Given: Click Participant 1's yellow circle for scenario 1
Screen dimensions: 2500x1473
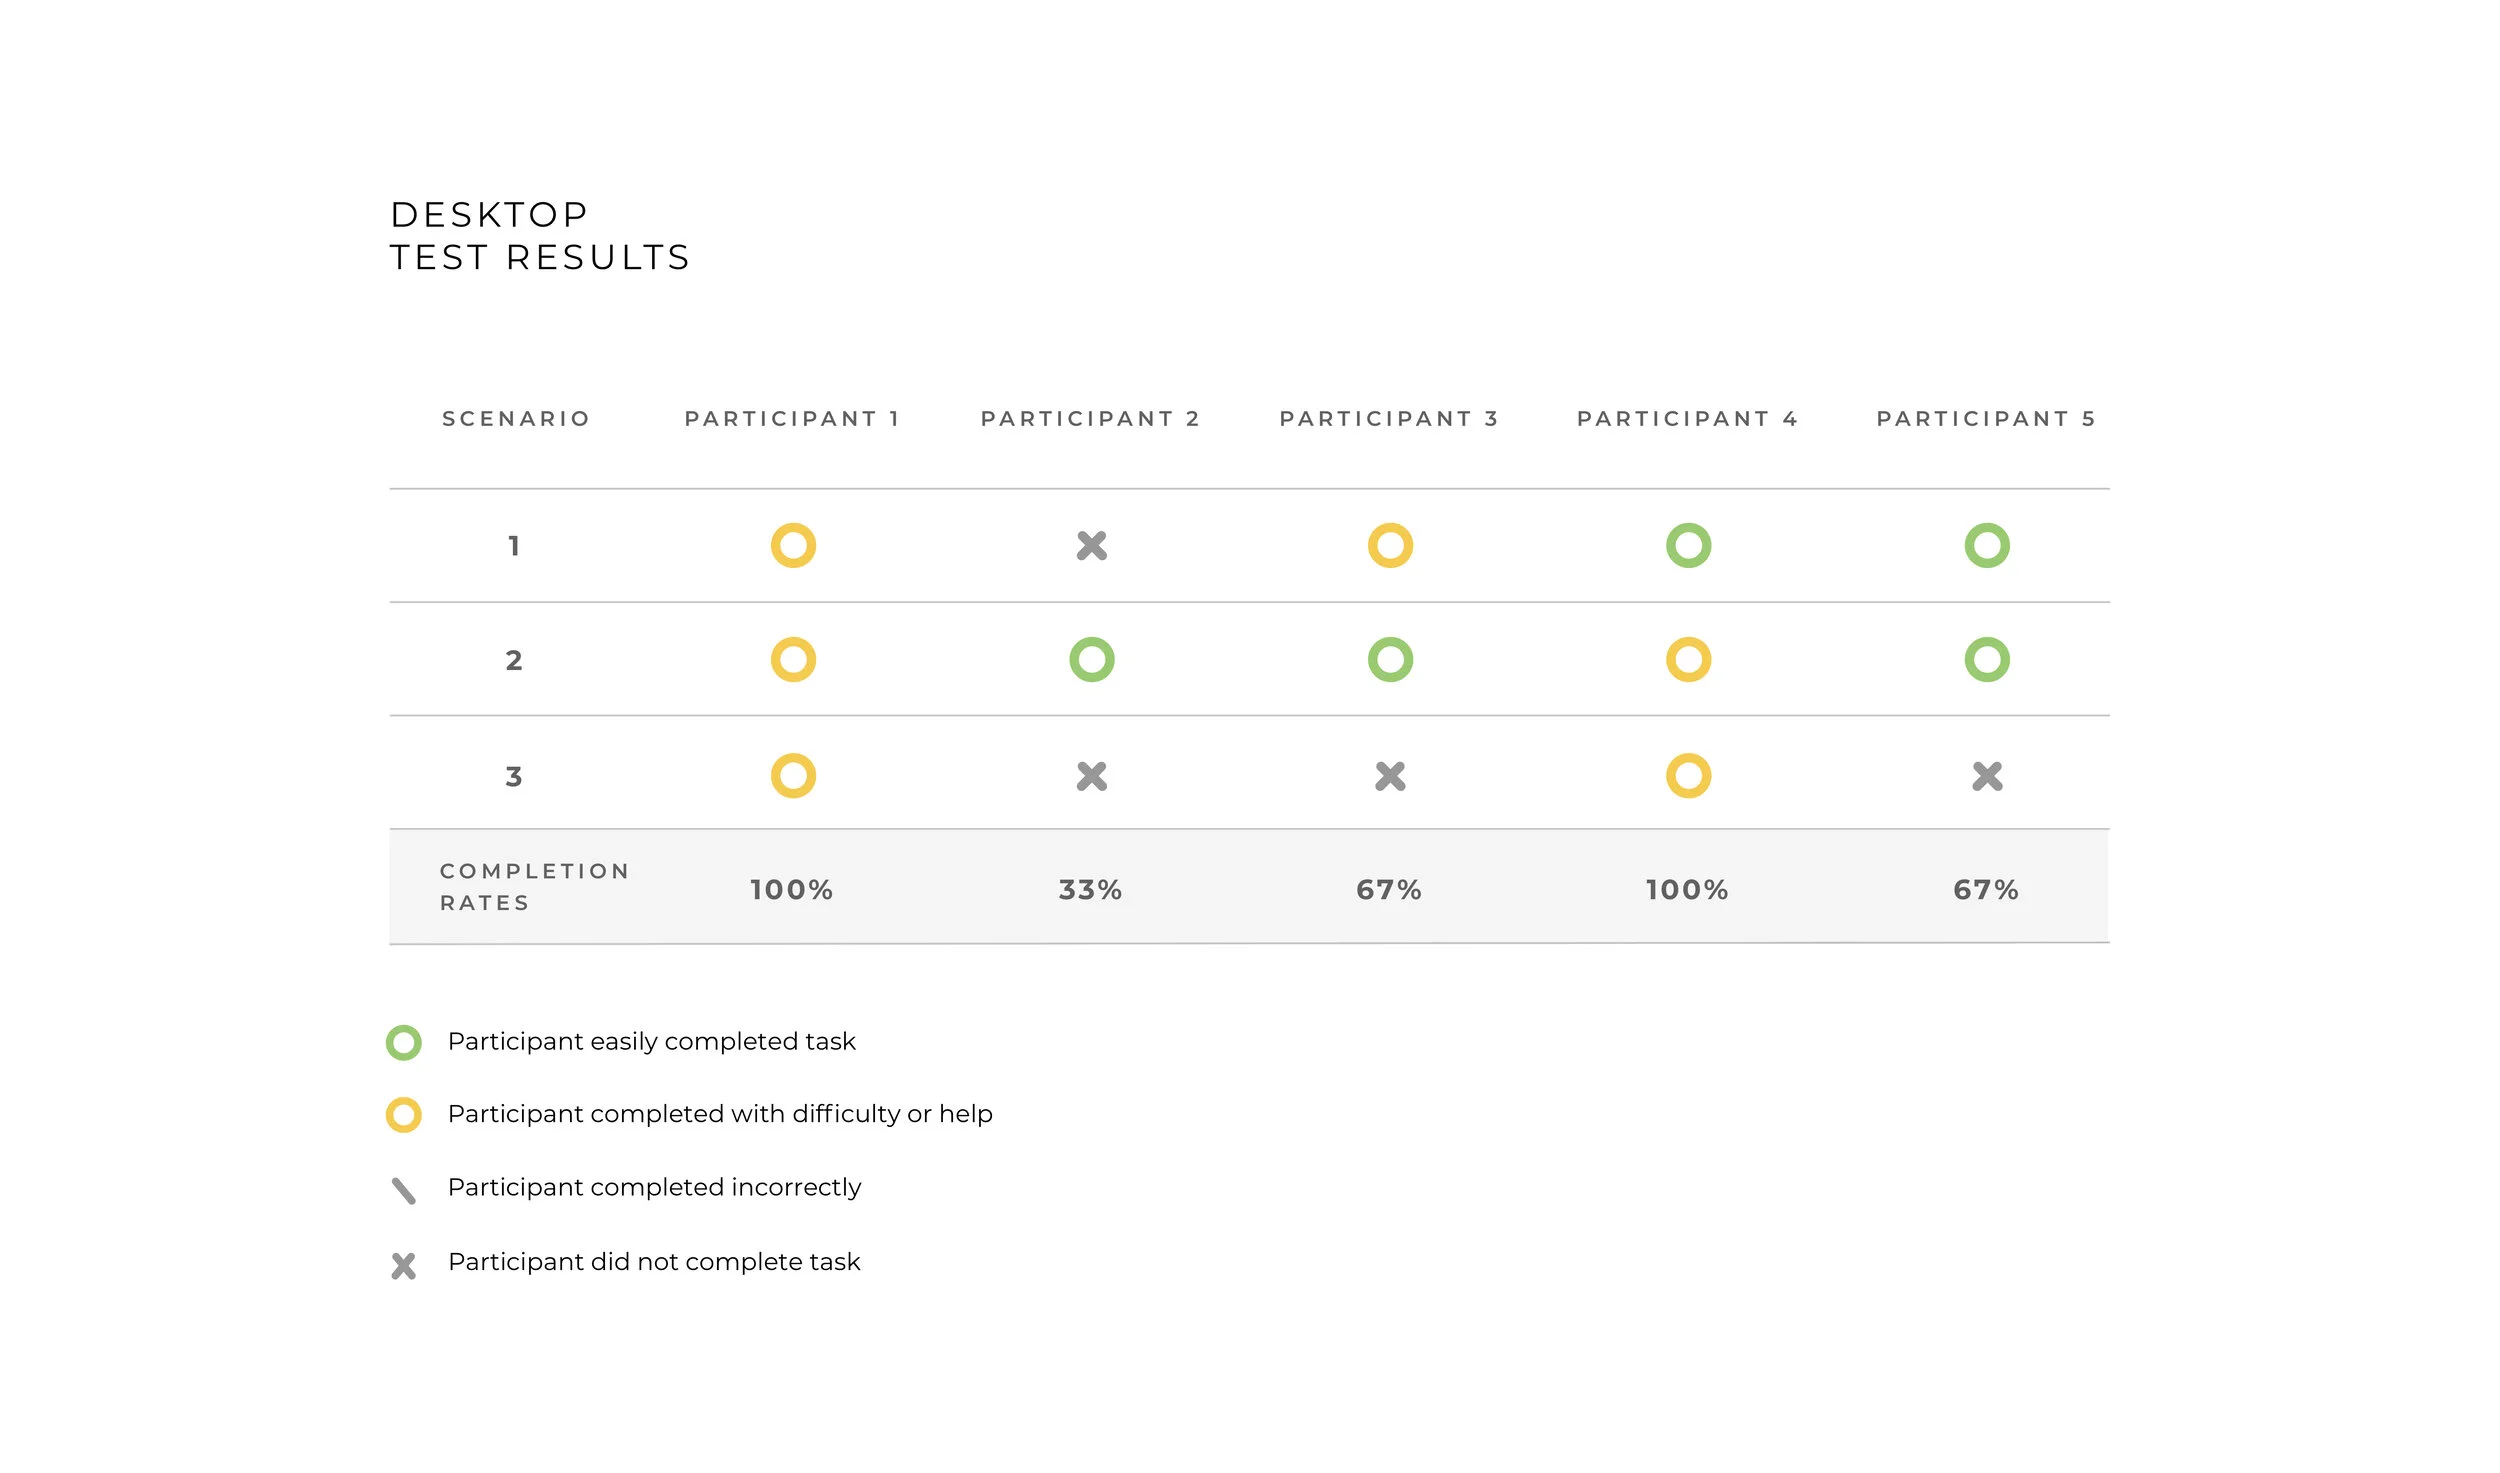Looking at the screenshot, I should click(x=793, y=545).
